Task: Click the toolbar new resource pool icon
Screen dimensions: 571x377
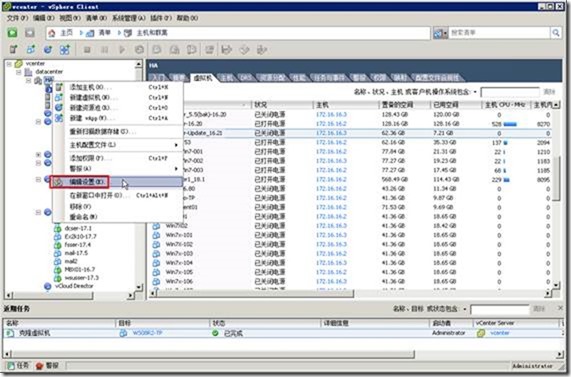Action: tap(48, 49)
